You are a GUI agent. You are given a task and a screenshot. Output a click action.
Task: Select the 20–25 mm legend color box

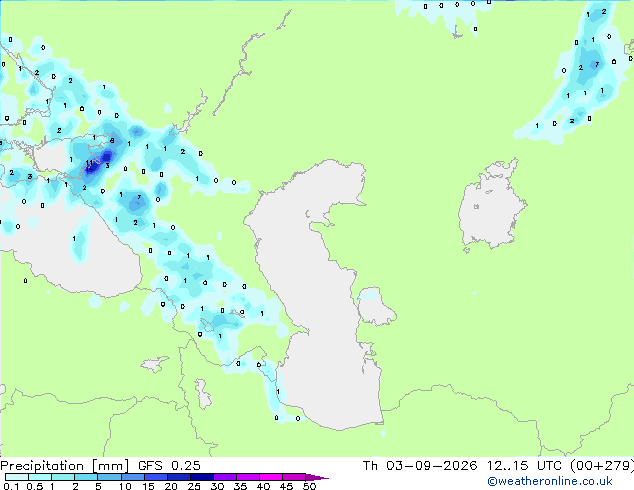178,477
